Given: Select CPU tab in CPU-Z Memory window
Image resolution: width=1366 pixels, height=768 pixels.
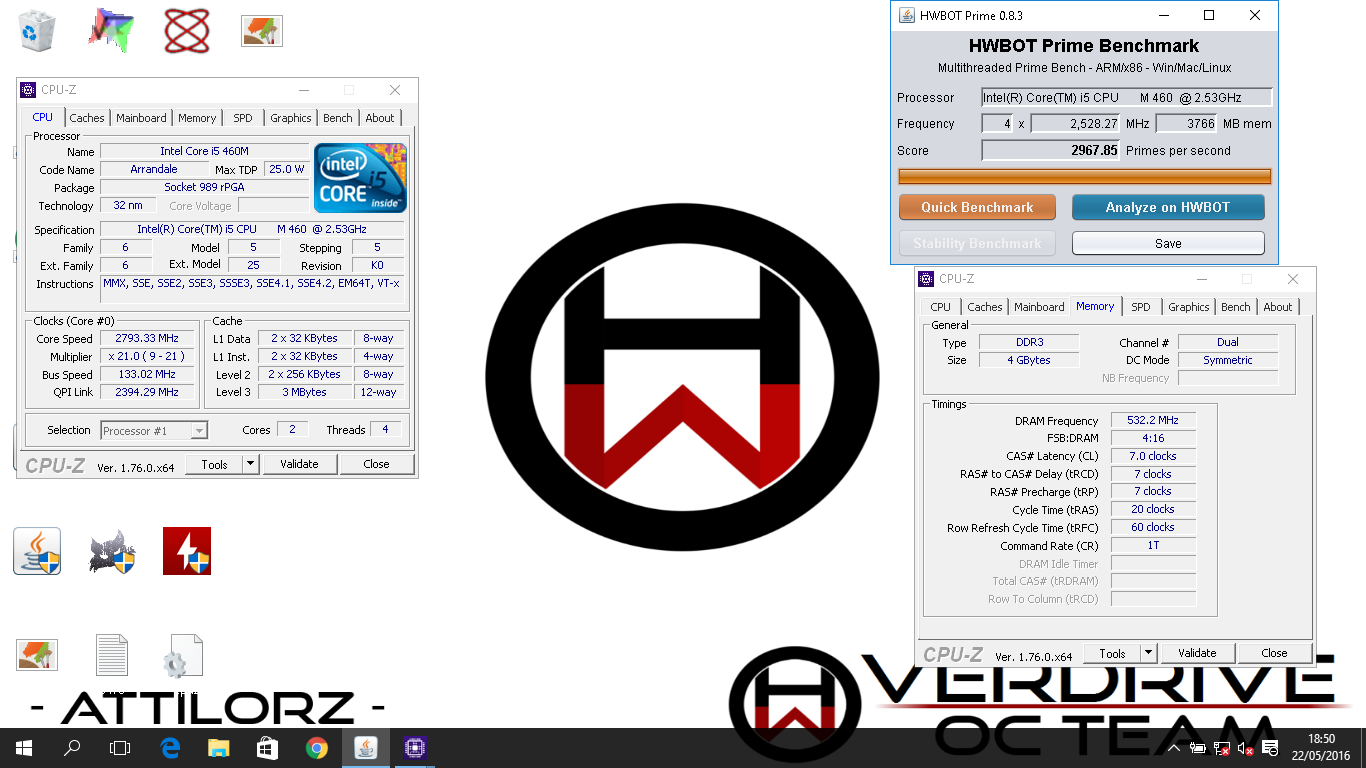Looking at the screenshot, I should (941, 307).
